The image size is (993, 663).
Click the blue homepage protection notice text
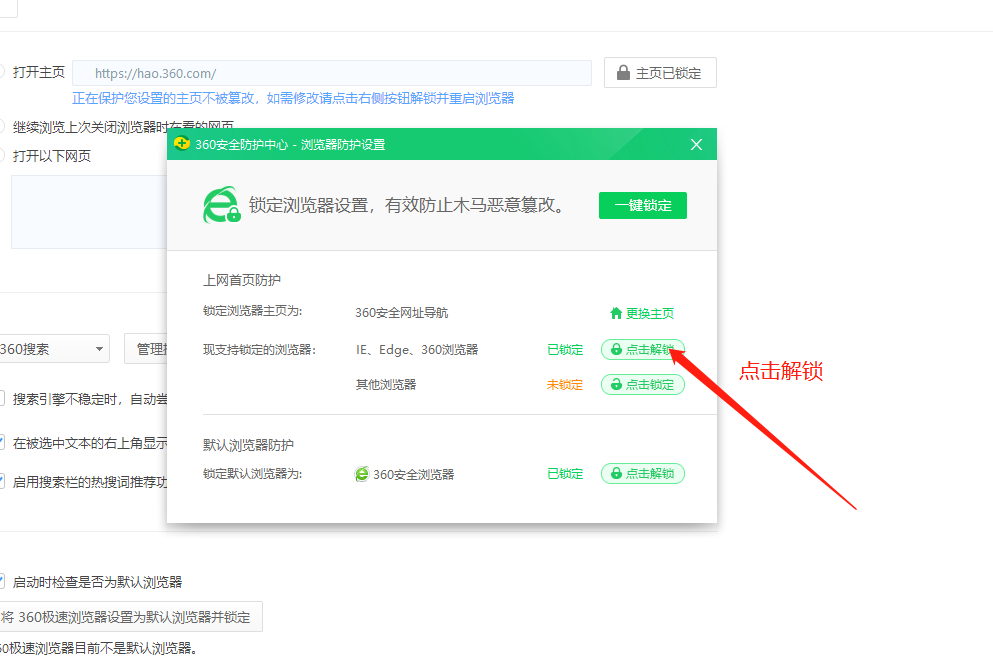click(x=293, y=98)
